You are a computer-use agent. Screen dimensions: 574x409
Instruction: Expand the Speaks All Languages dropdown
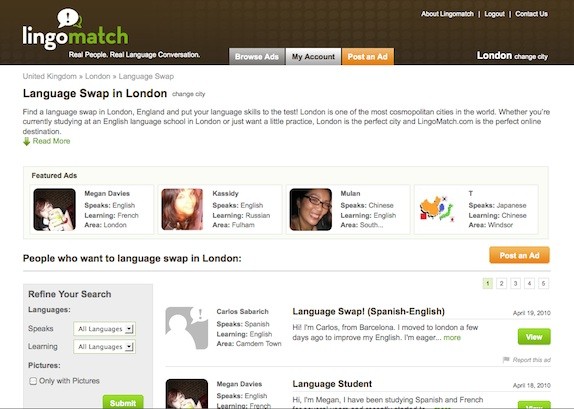pos(104,329)
